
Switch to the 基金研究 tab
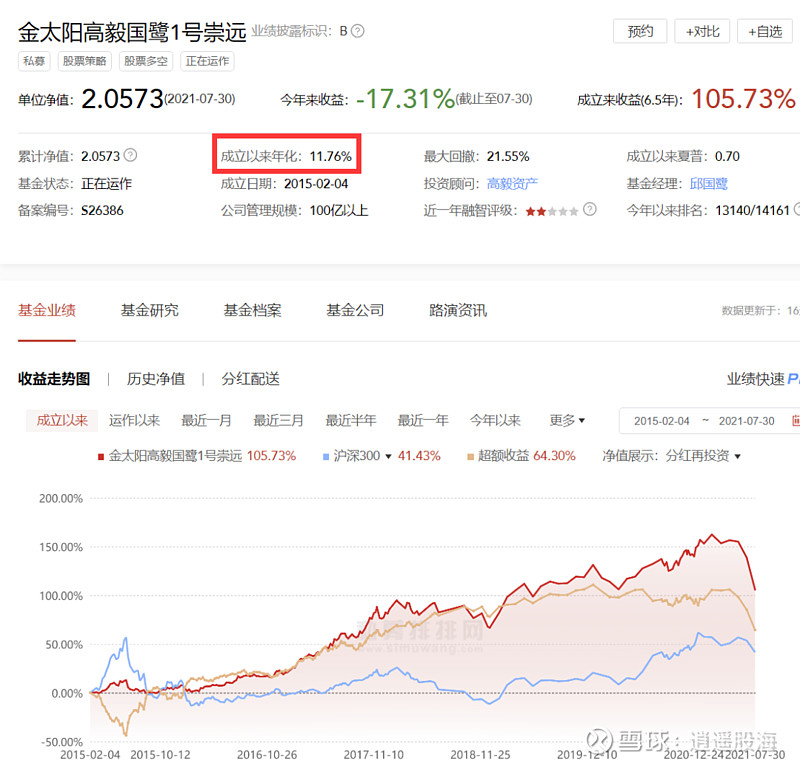tap(149, 310)
